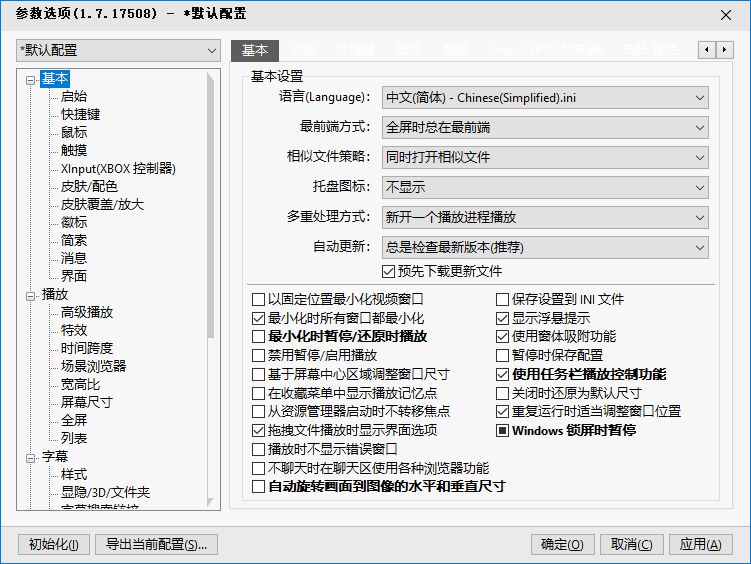Open the 自动更新 dropdown
The width and height of the screenshot is (751, 564).
[x=545, y=247]
